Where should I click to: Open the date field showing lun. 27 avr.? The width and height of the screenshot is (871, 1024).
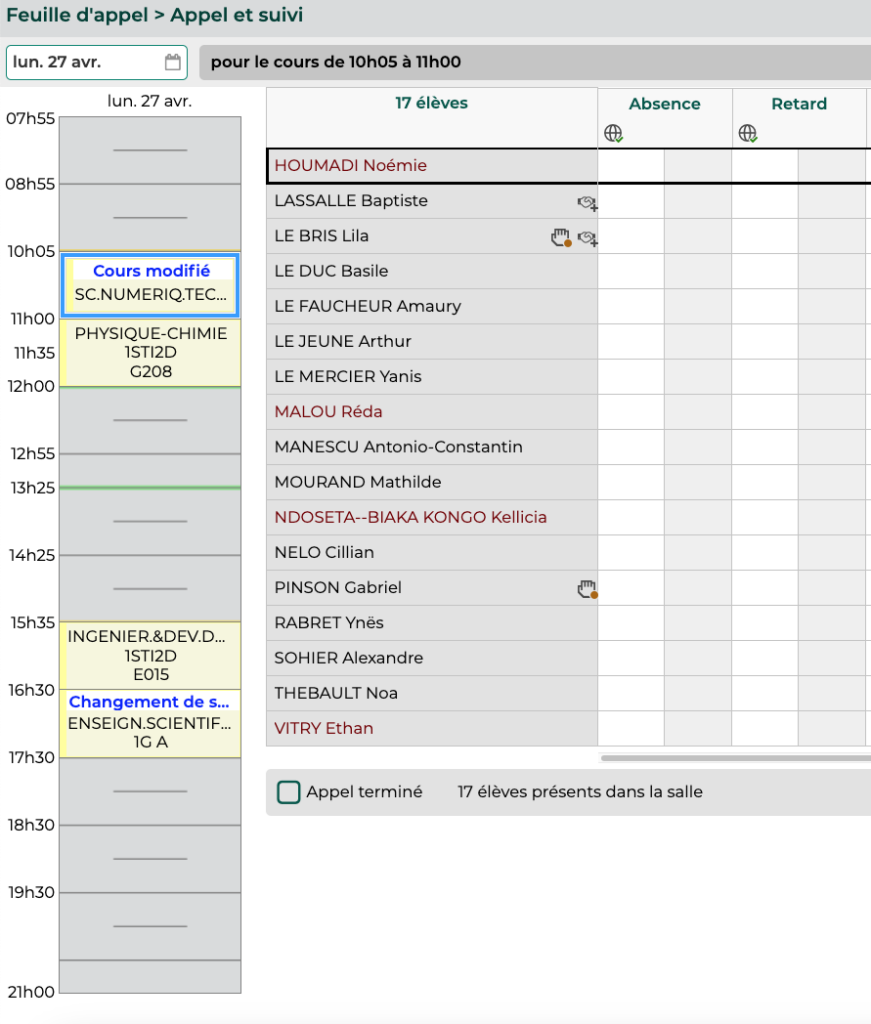coord(85,62)
